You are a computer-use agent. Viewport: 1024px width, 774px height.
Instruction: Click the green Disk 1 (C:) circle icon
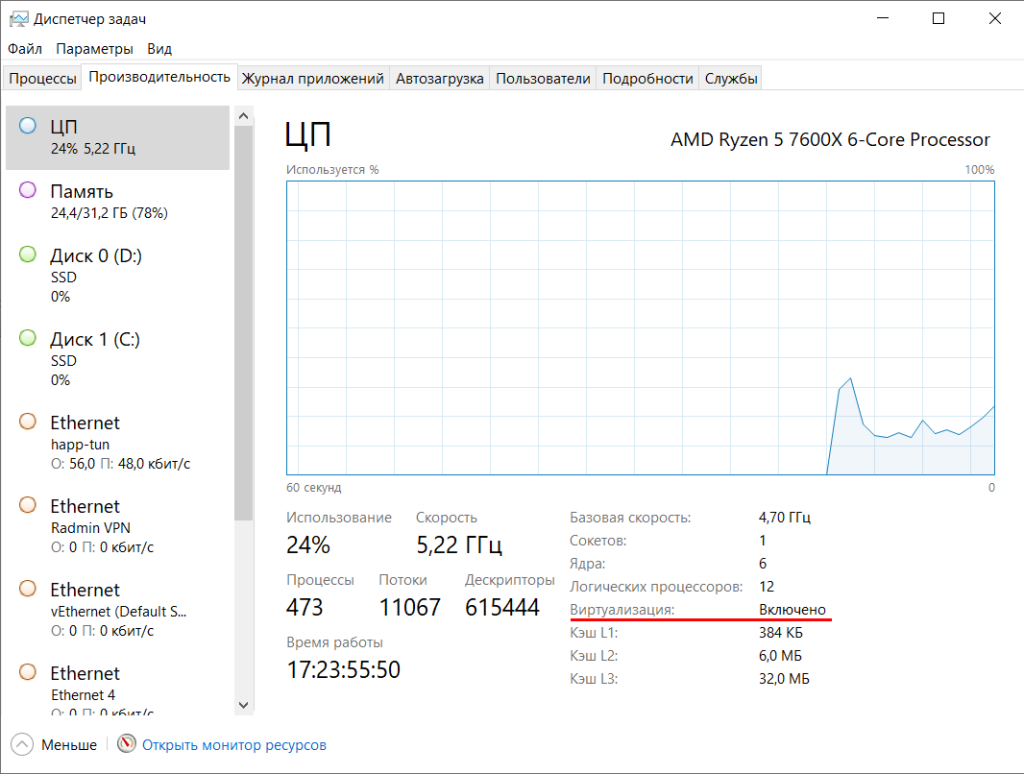pos(27,338)
